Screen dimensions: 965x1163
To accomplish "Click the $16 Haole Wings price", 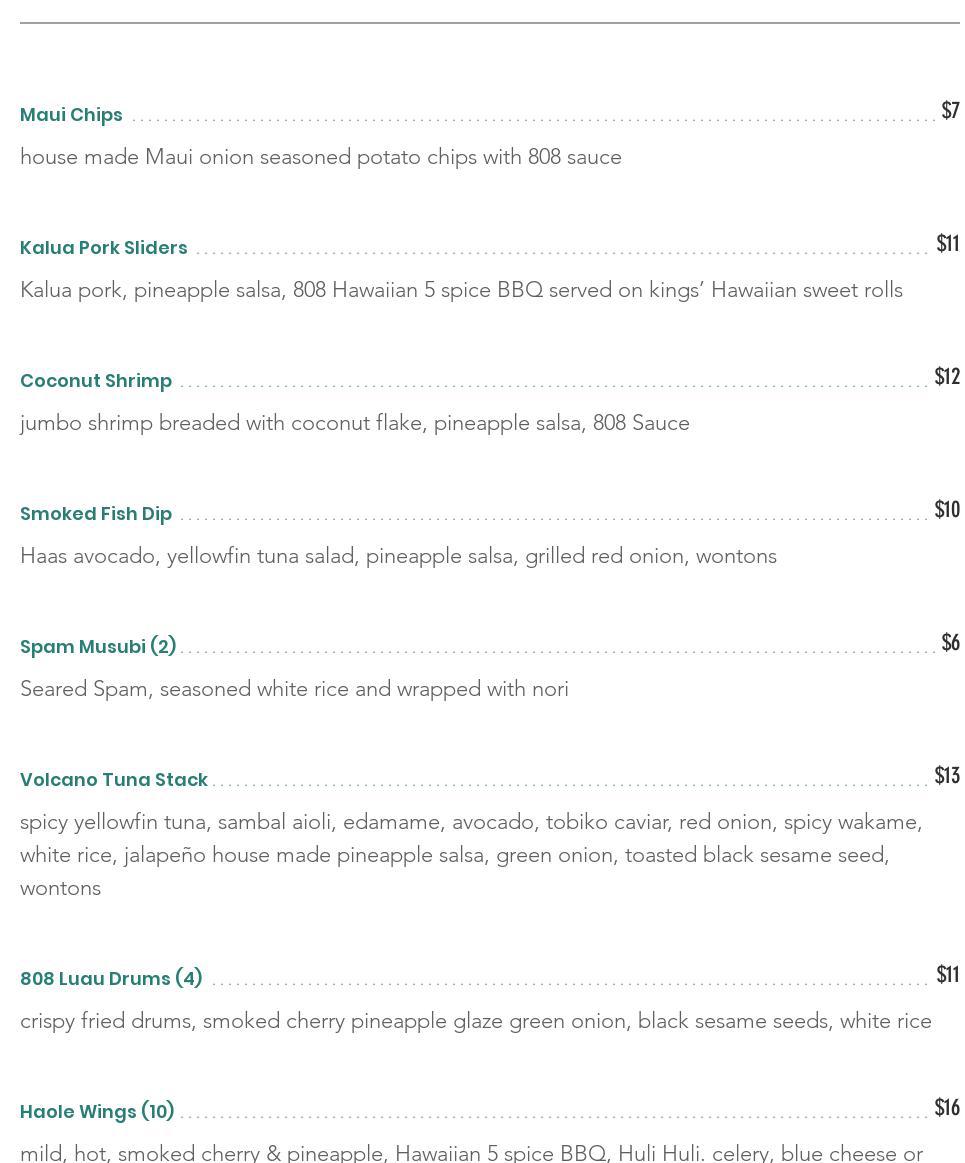I will tap(947, 1107).
